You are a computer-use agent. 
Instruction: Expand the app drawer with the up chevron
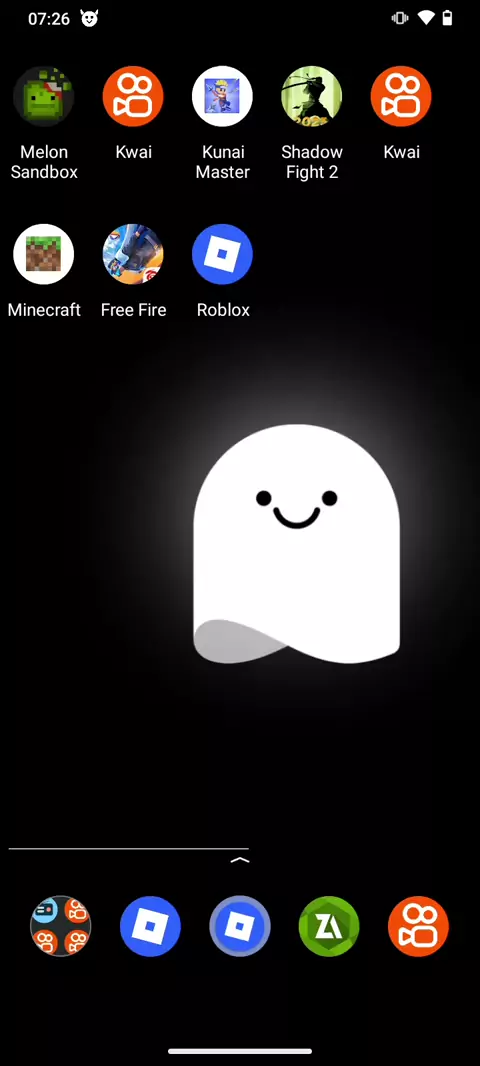pos(240,860)
